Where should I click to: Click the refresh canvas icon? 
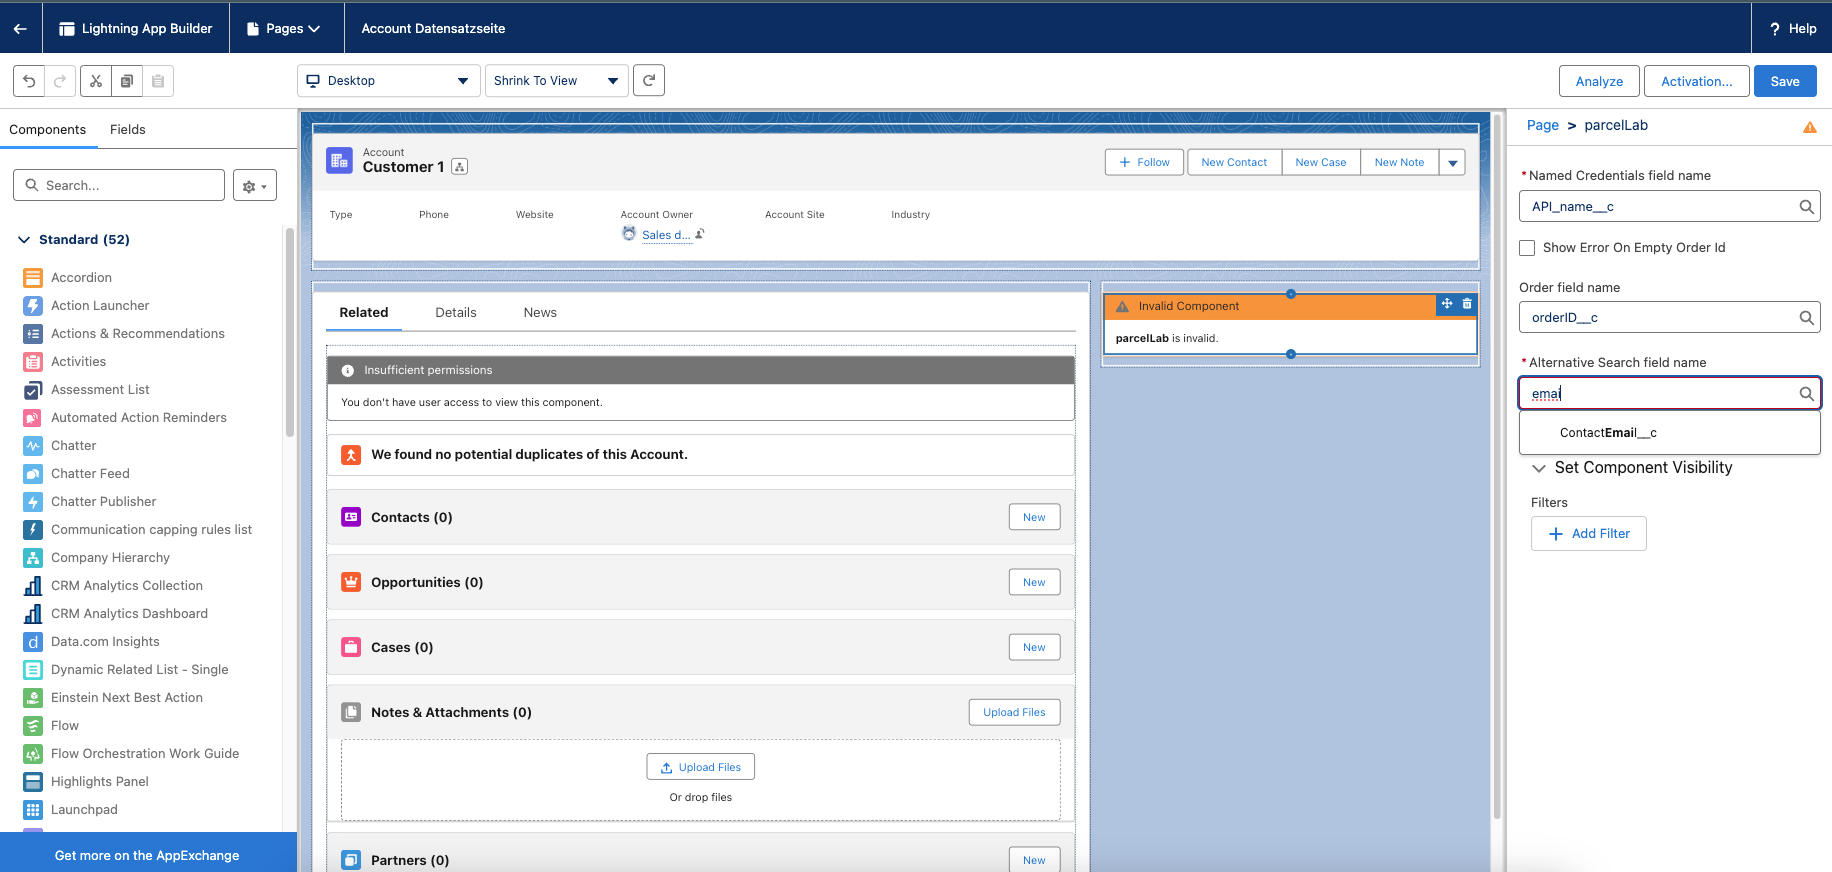(649, 81)
